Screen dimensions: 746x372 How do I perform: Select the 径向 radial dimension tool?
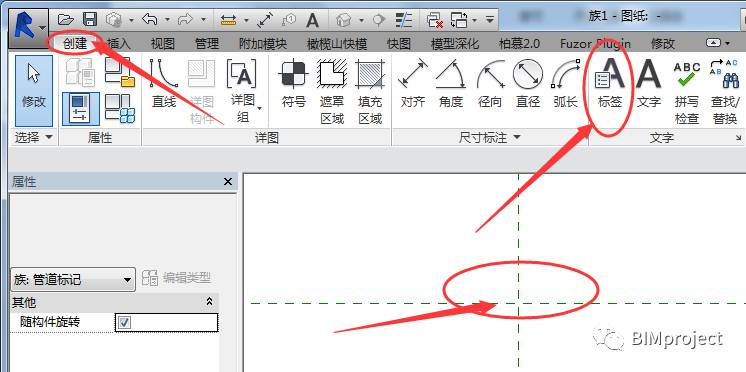(490, 84)
